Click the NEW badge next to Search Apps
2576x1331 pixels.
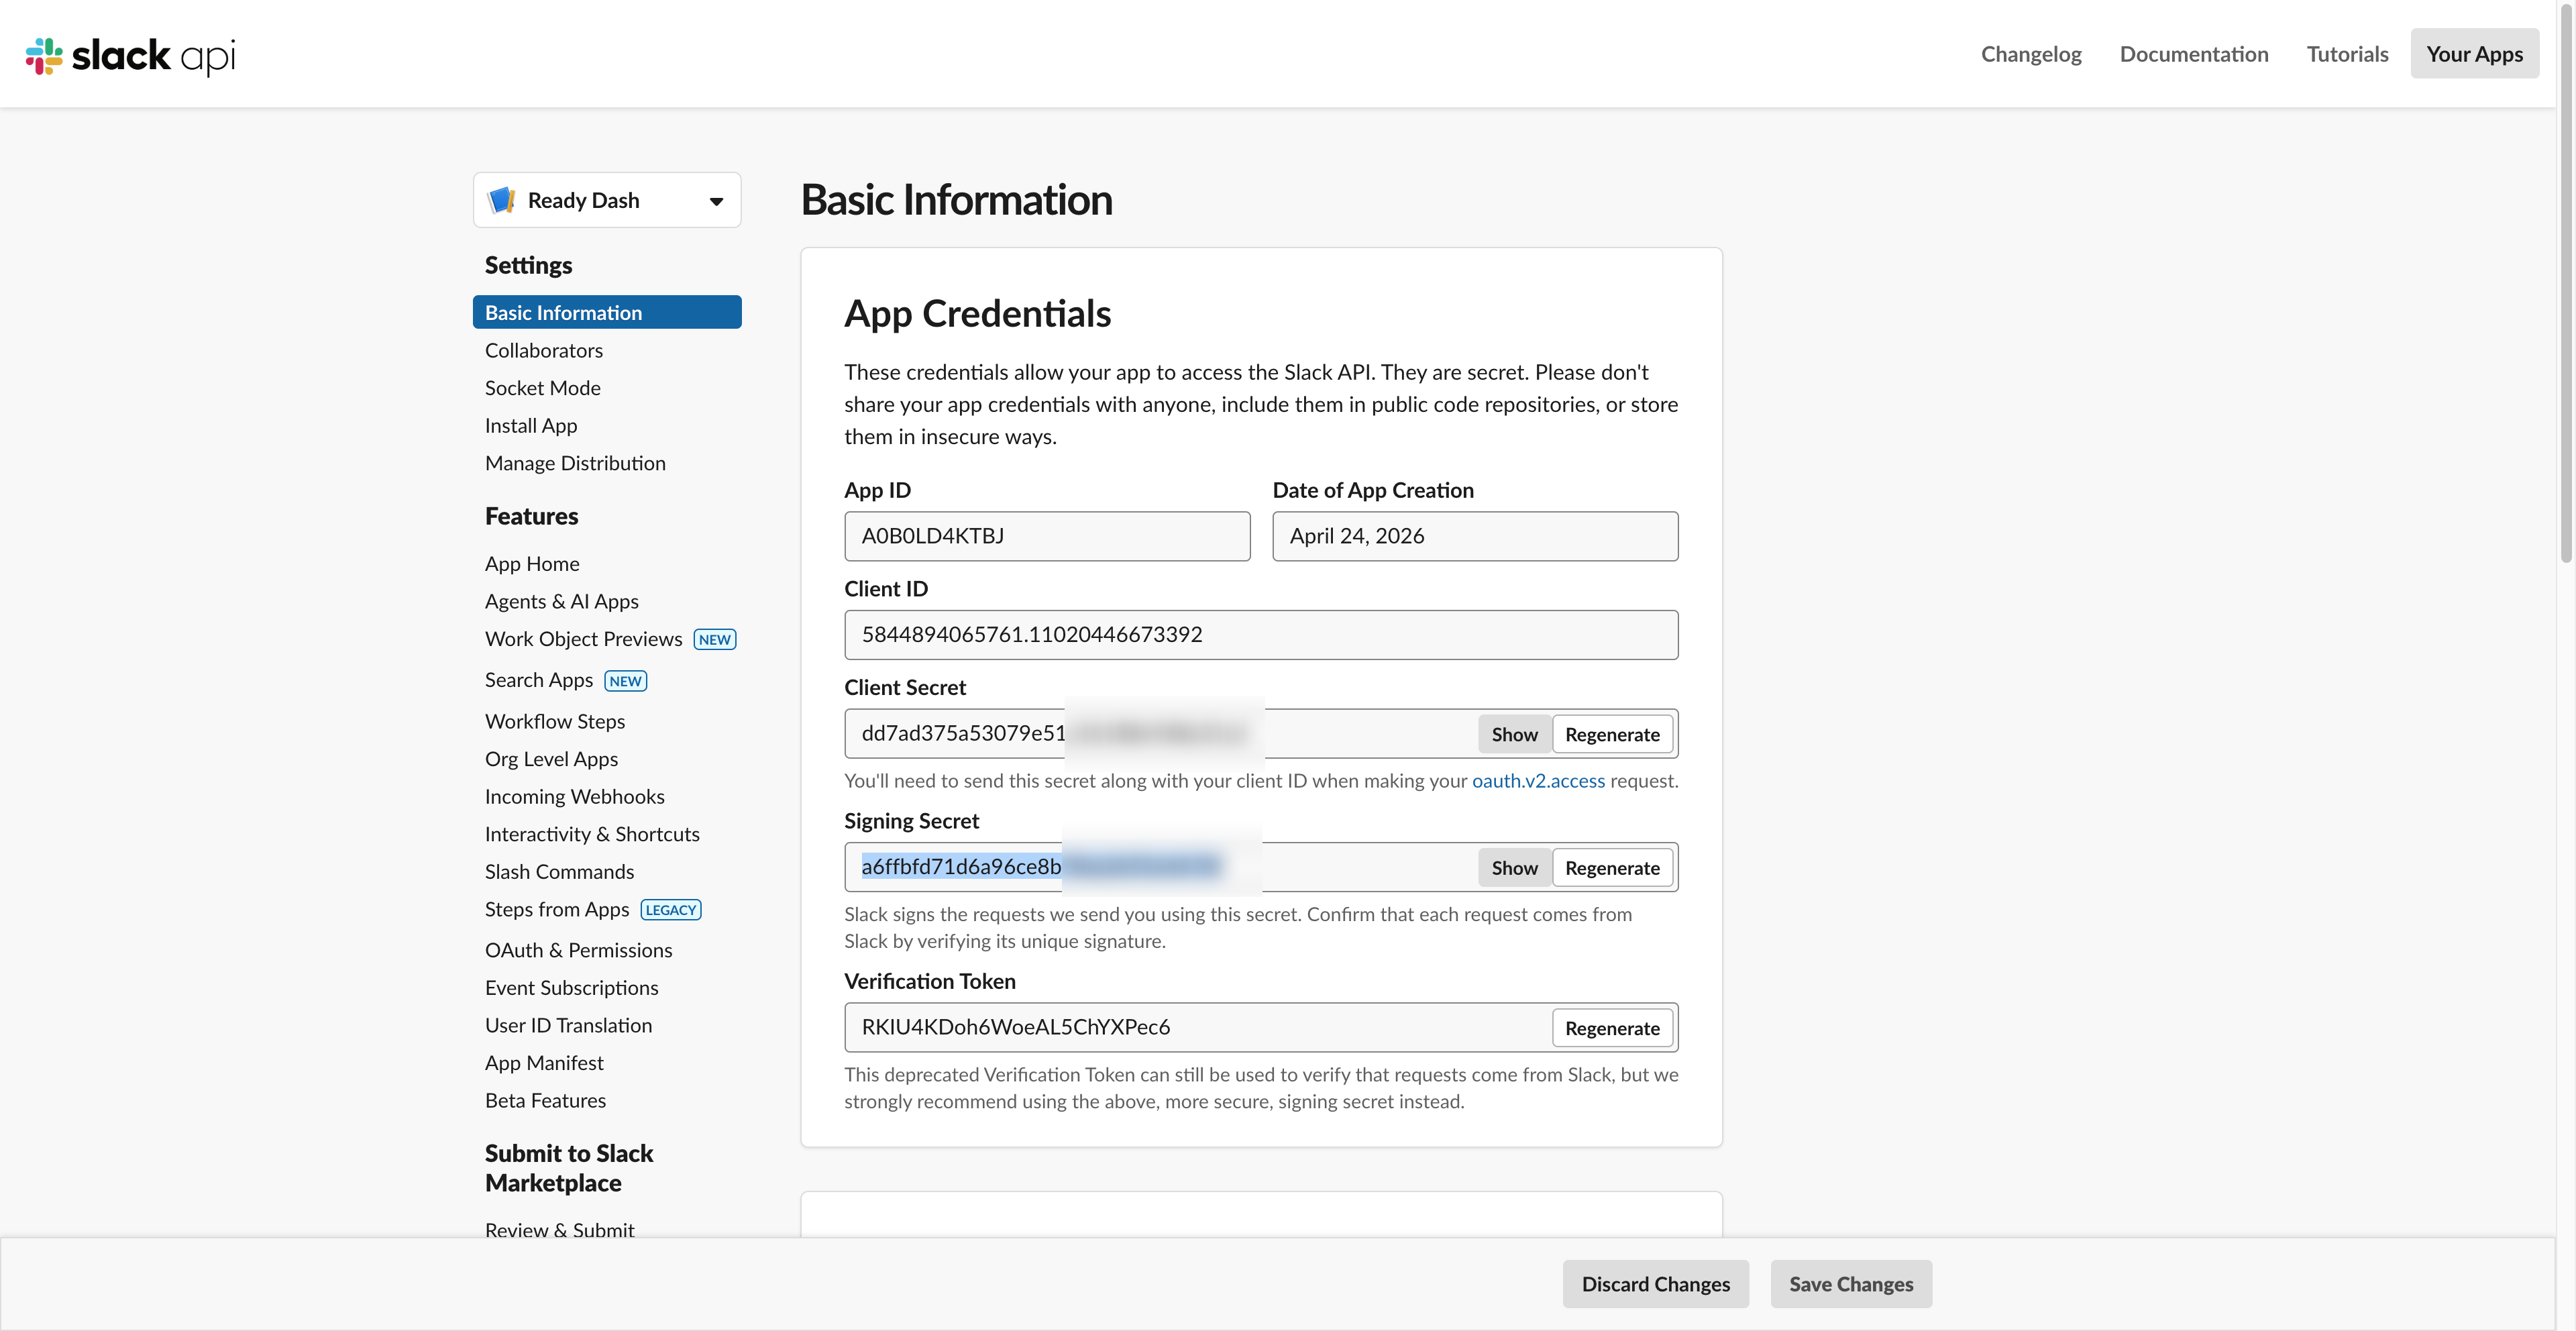(626, 681)
